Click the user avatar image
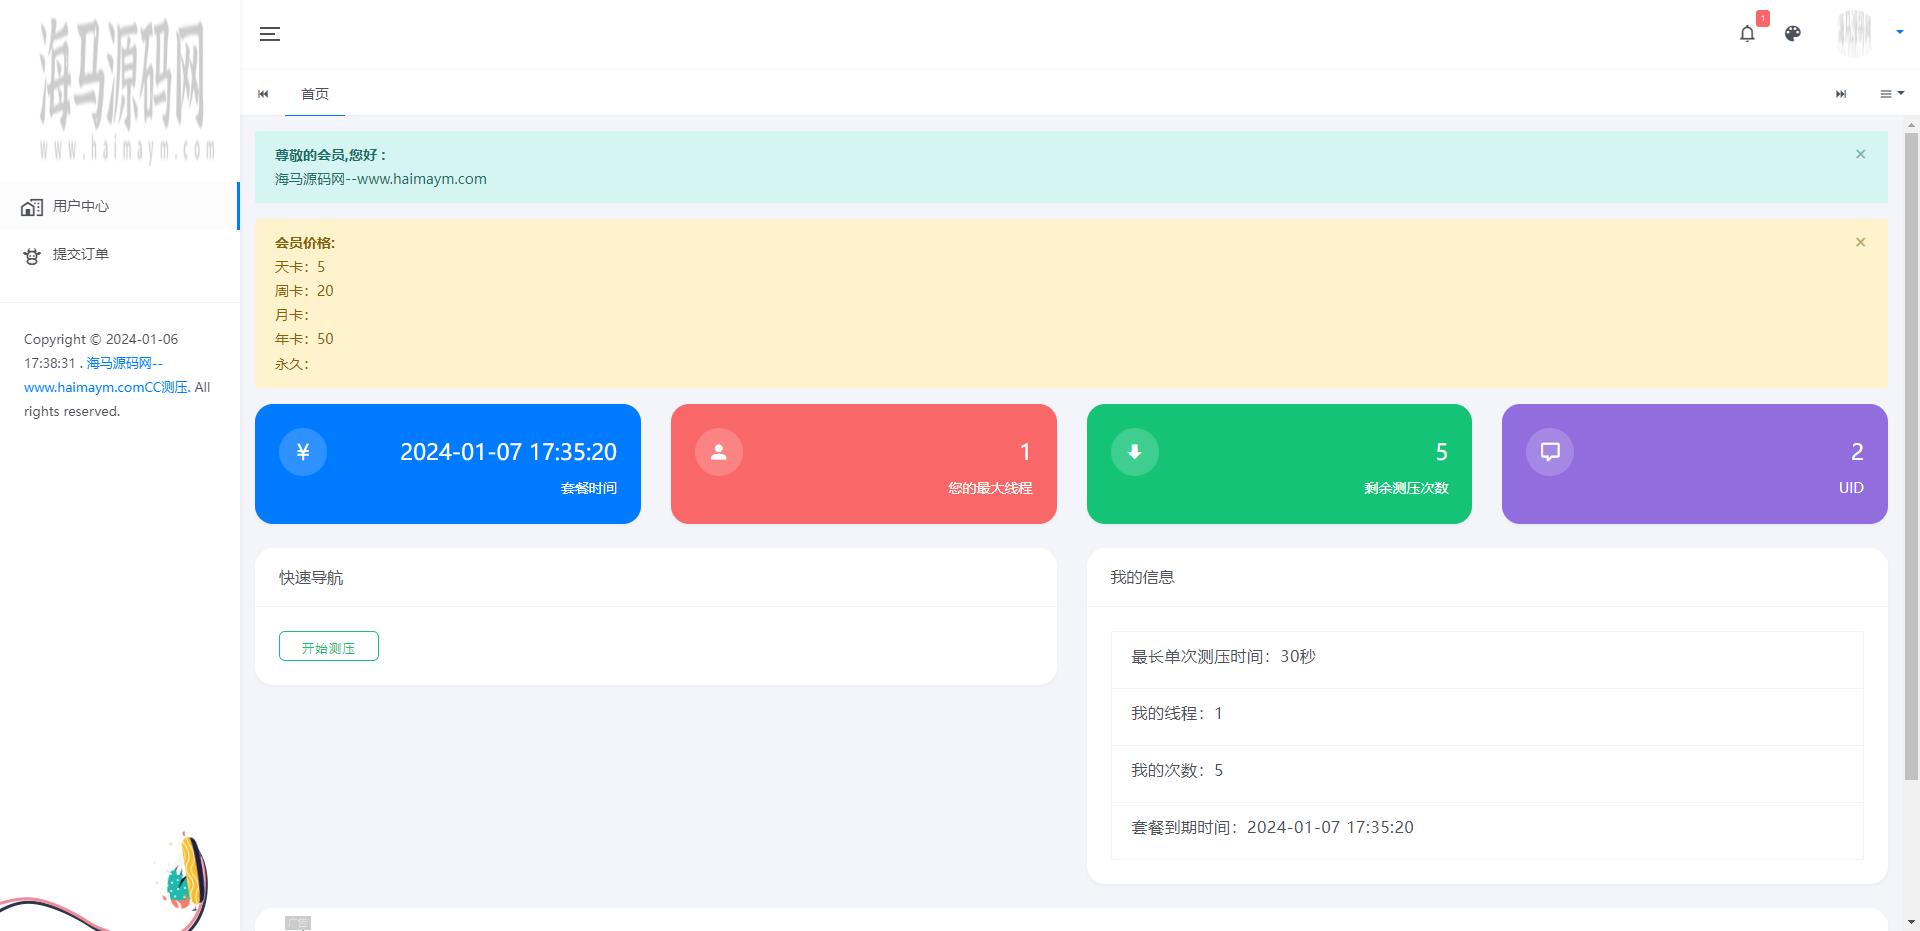Viewport: 1920px width, 931px height. click(x=1854, y=33)
